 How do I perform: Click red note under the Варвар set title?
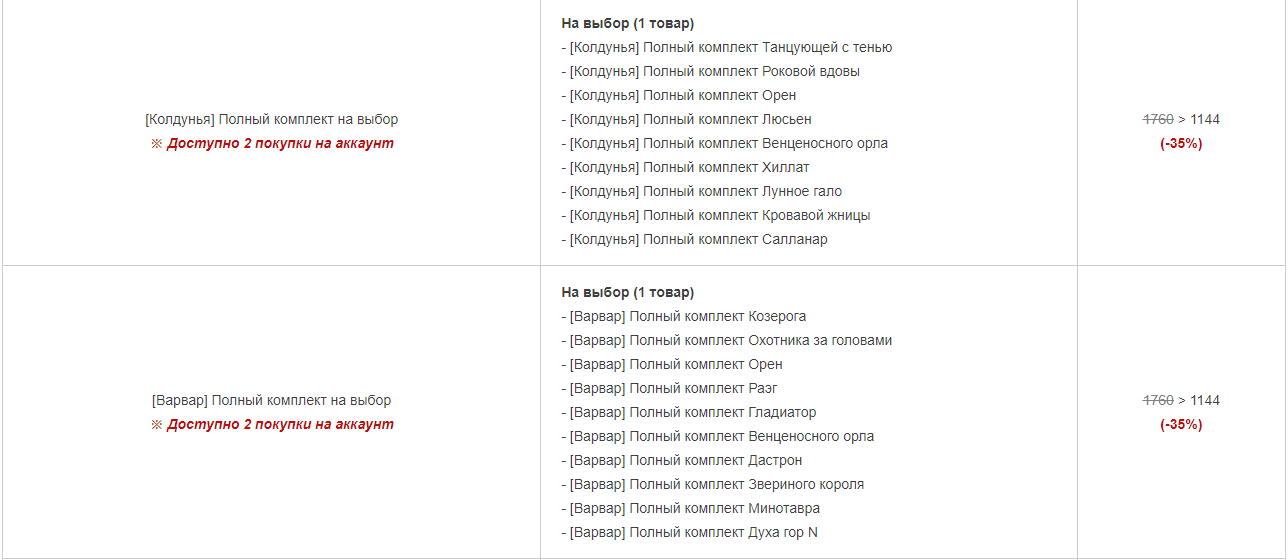[x=271, y=424]
